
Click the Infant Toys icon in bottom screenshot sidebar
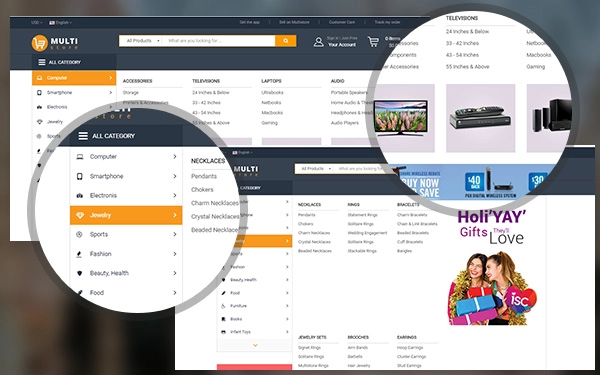[x=223, y=332]
